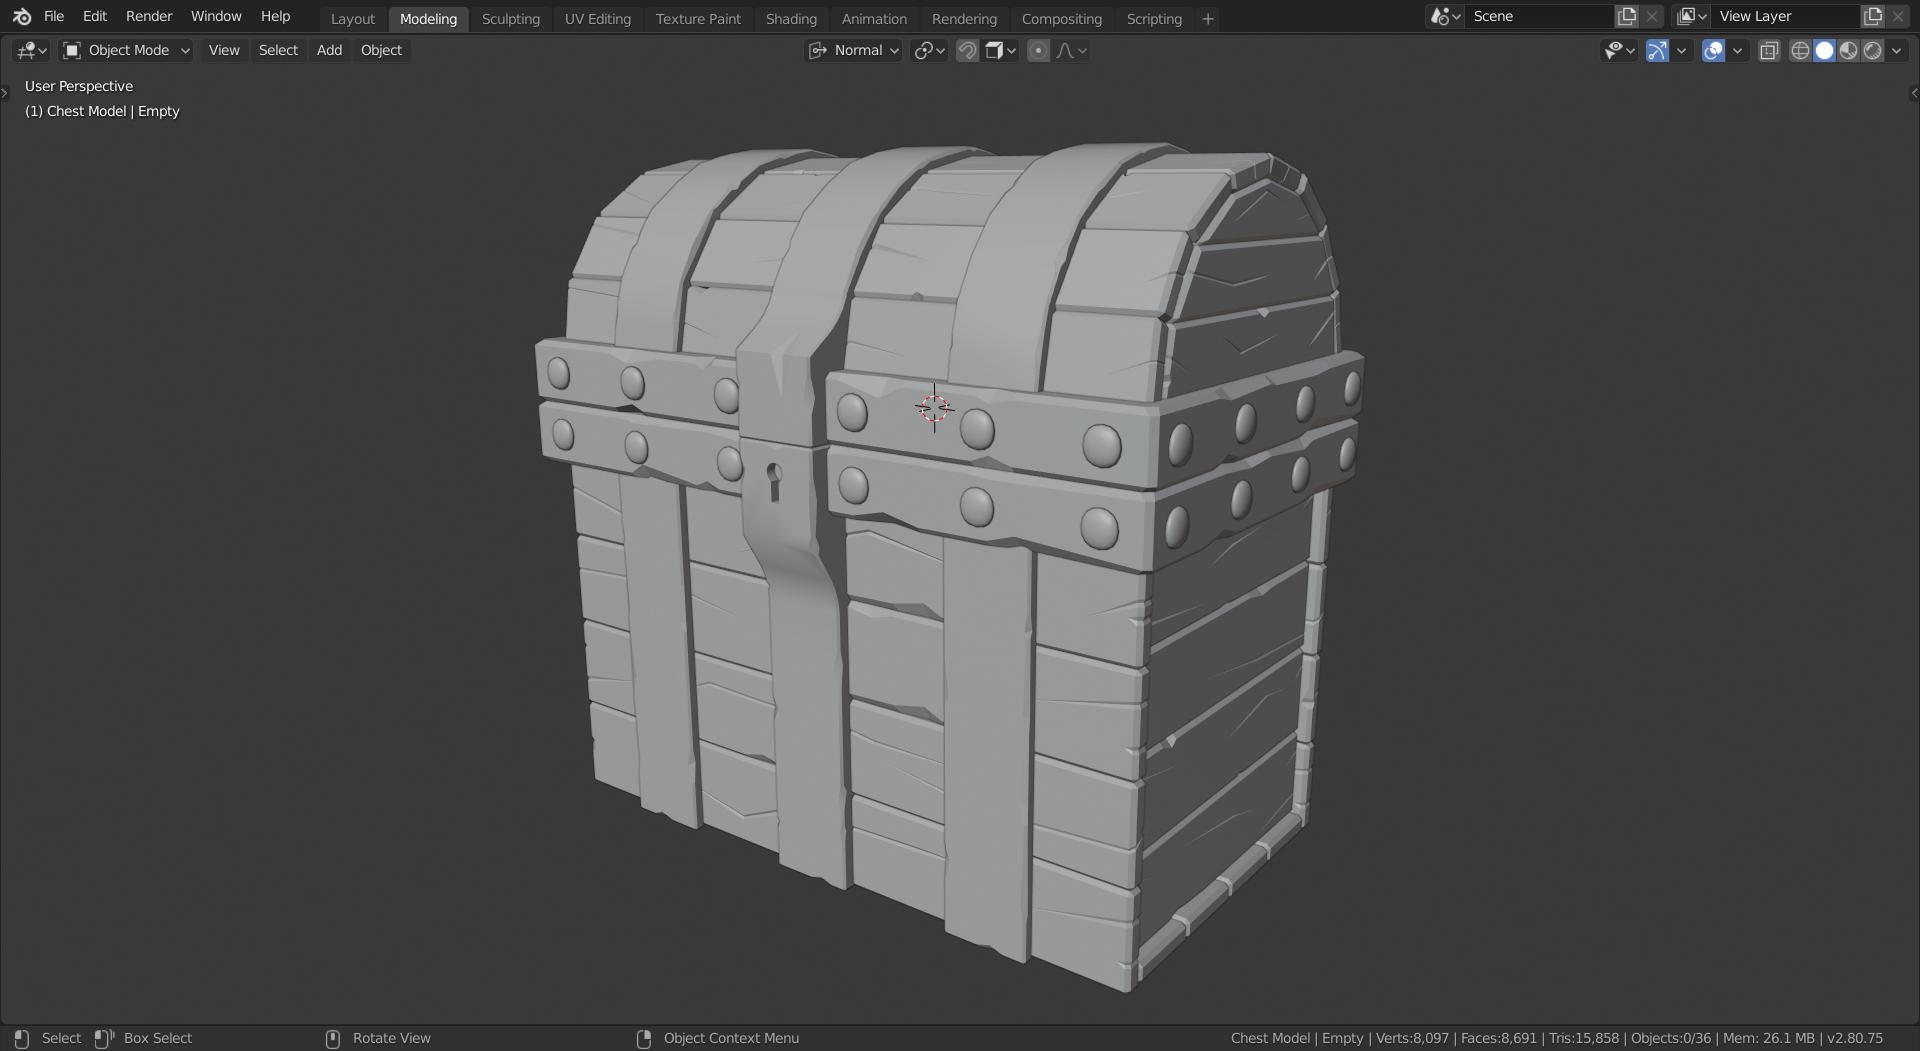
Task: Open the File menu
Action: click(x=54, y=17)
